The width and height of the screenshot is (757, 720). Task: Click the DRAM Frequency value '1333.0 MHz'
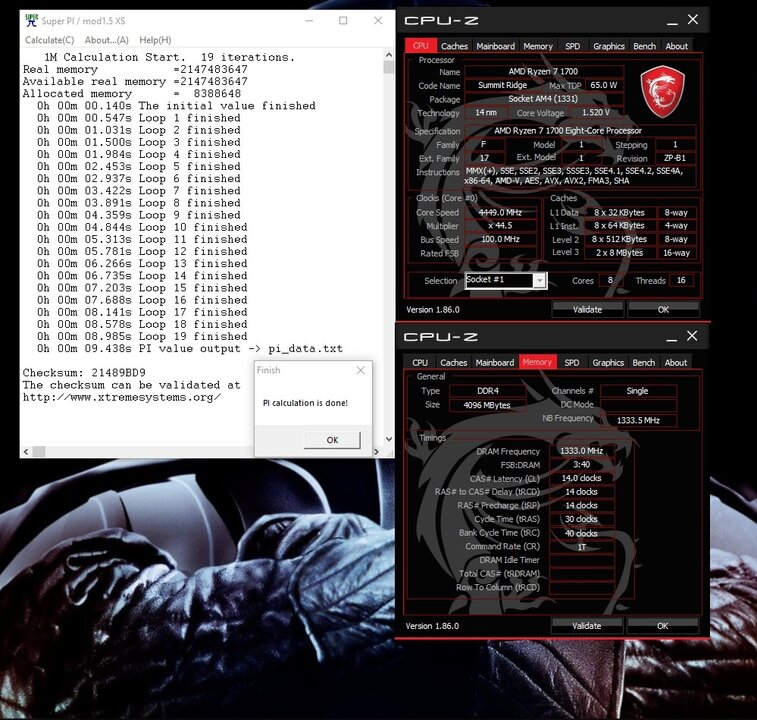click(581, 451)
